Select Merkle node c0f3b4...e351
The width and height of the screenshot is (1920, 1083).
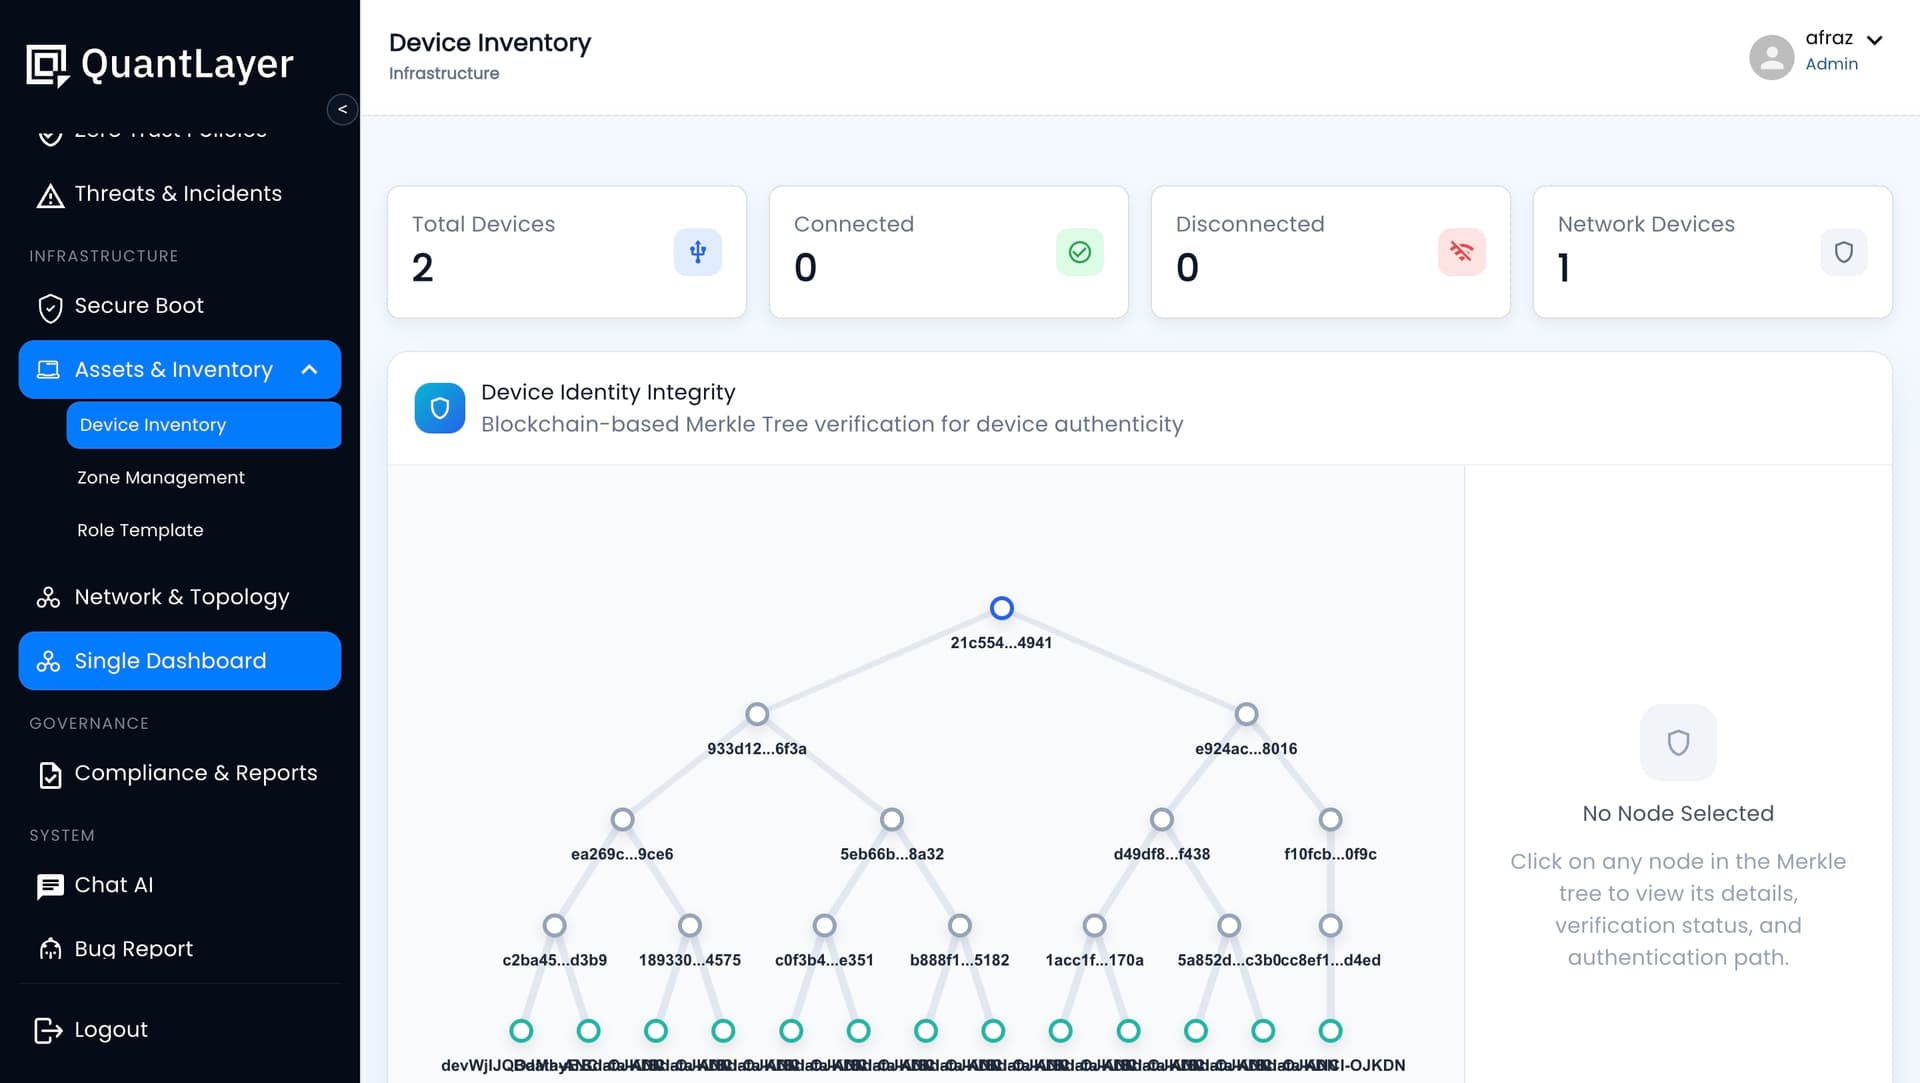tap(824, 925)
